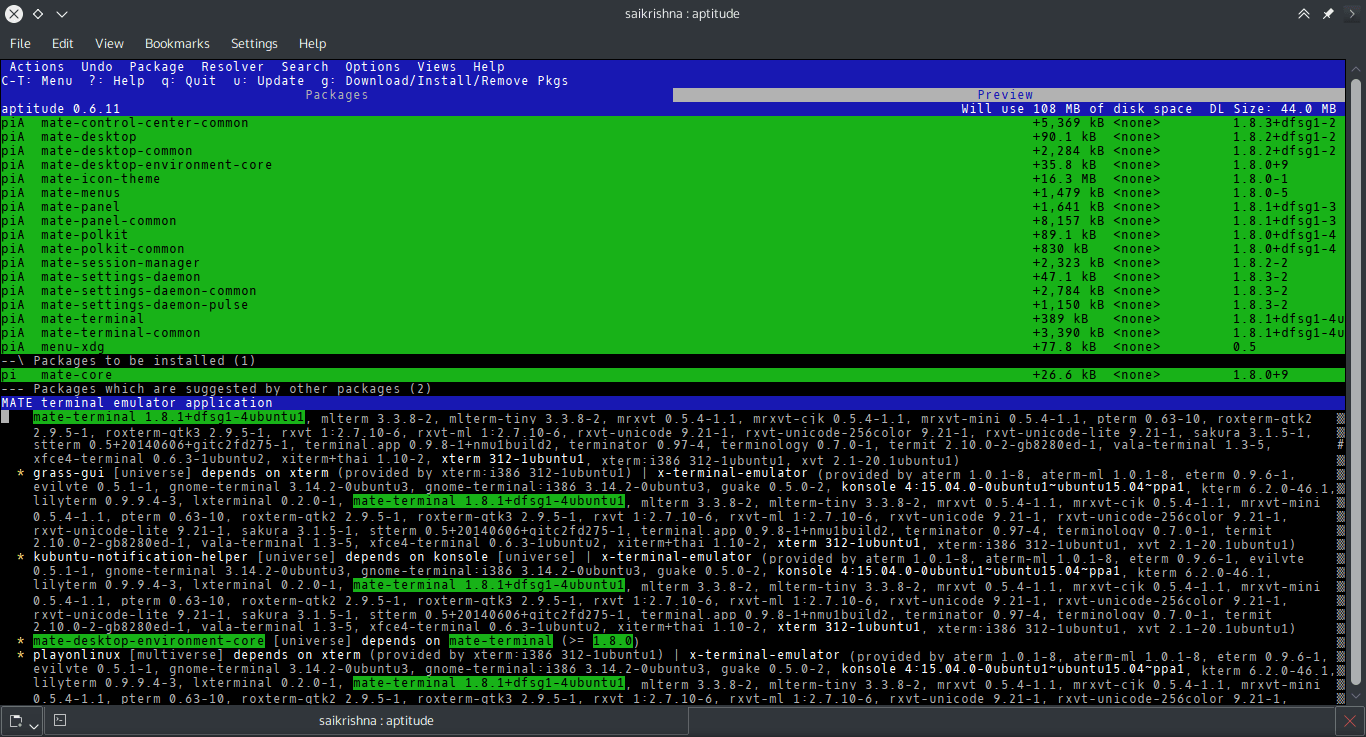Screen dimensions: 1366x737
Task: Open Konsole's Help menu in the top menu bar
Action: point(312,44)
